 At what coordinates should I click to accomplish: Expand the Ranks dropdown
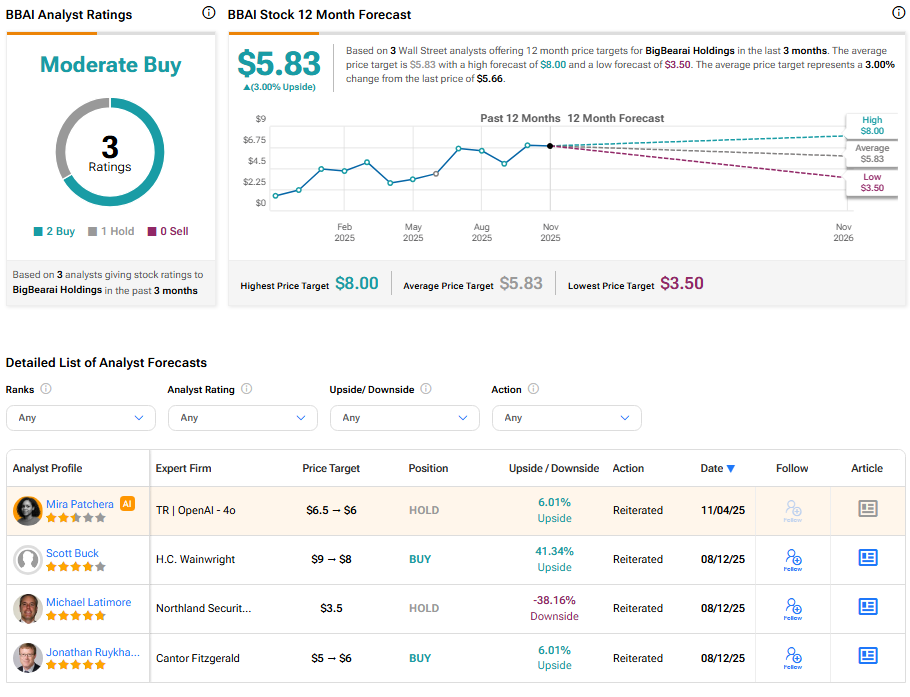(81, 418)
